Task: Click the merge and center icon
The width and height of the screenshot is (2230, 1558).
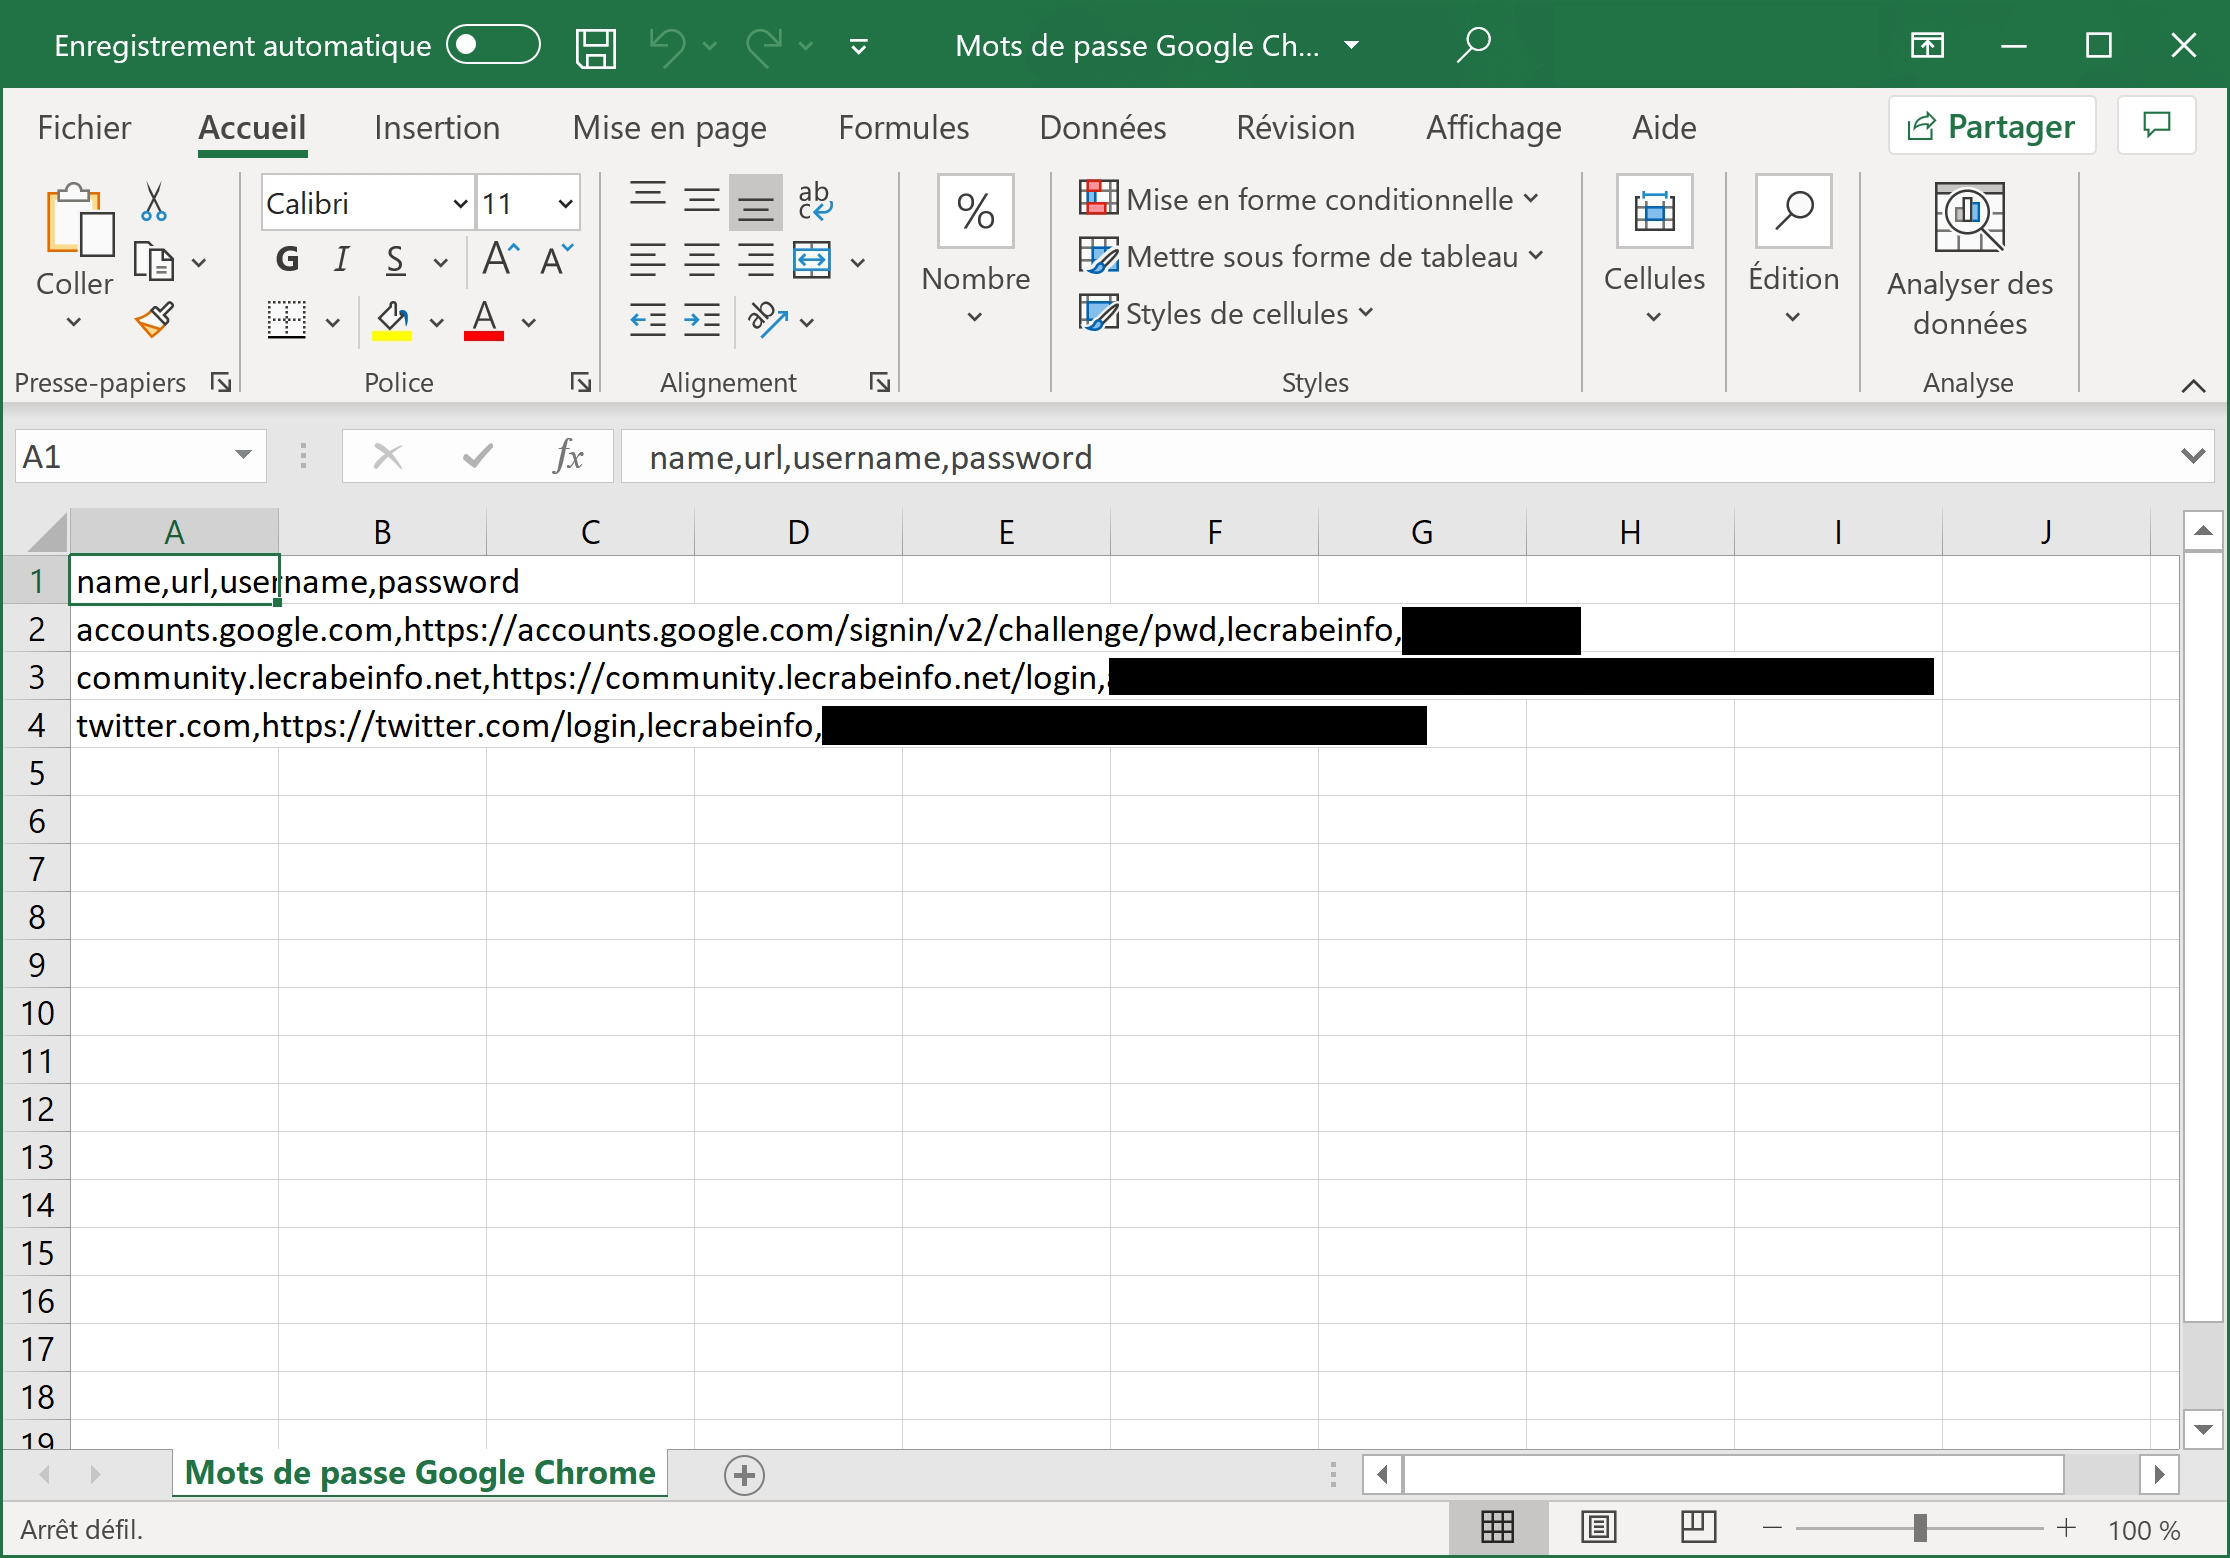Action: (x=812, y=261)
